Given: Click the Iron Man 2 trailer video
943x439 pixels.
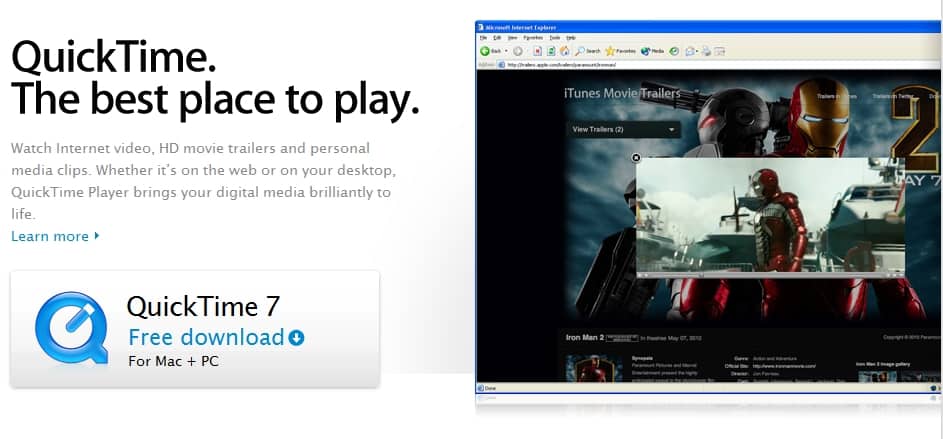Looking at the screenshot, I should click(x=770, y=214).
